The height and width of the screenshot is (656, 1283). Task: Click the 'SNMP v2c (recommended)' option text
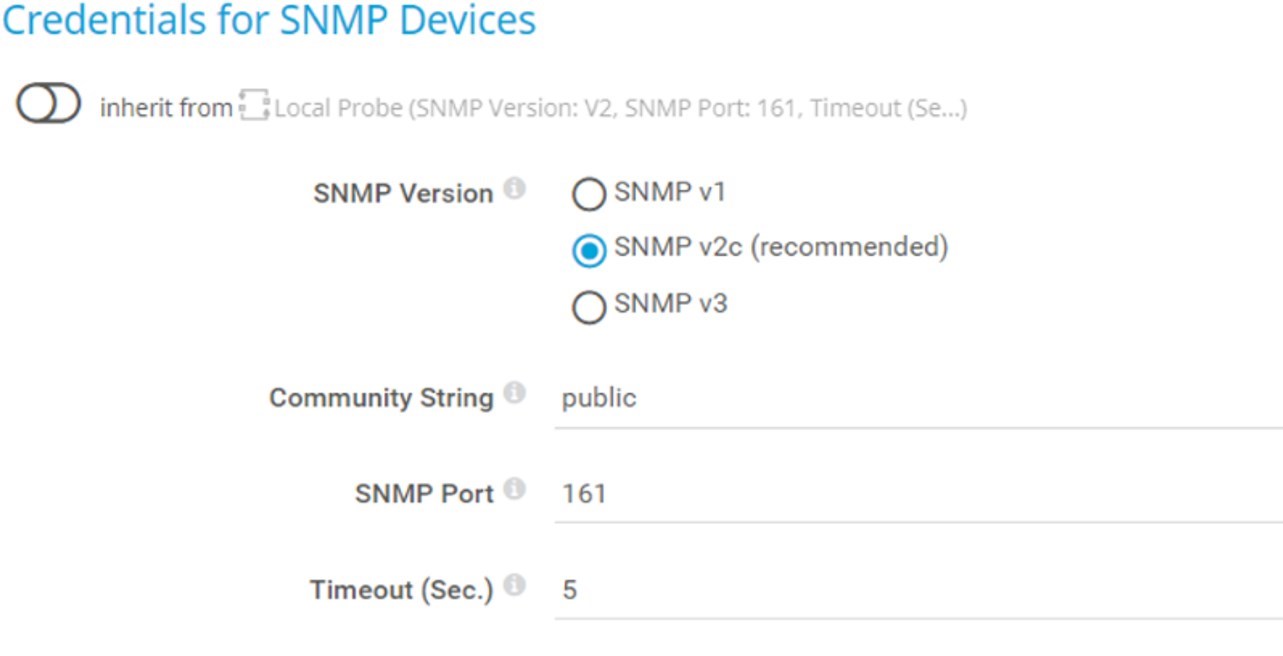click(x=781, y=247)
